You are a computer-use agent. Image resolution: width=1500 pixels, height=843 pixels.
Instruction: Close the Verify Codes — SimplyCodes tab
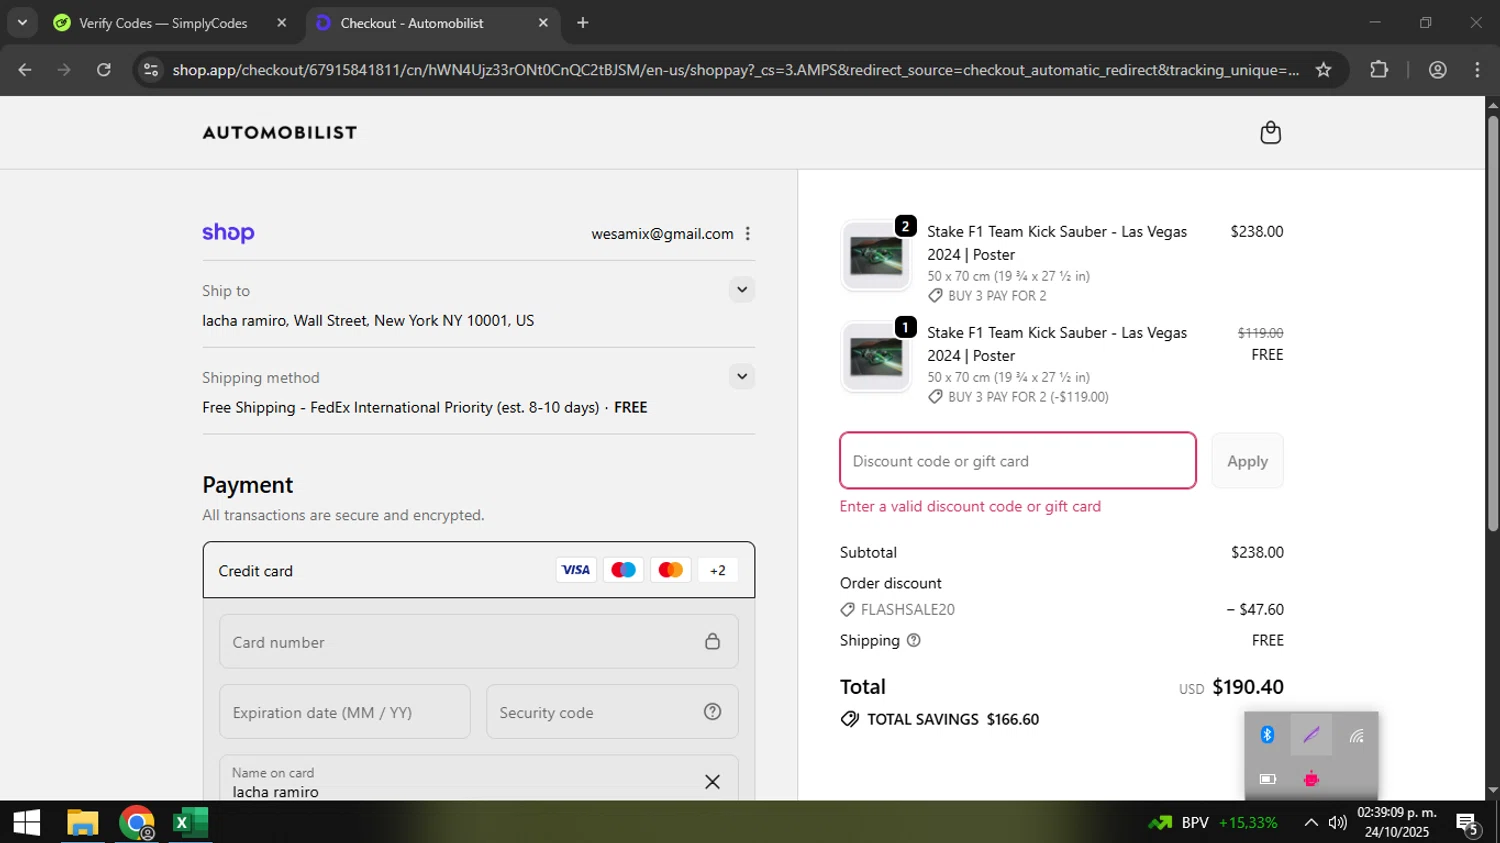pos(281,22)
